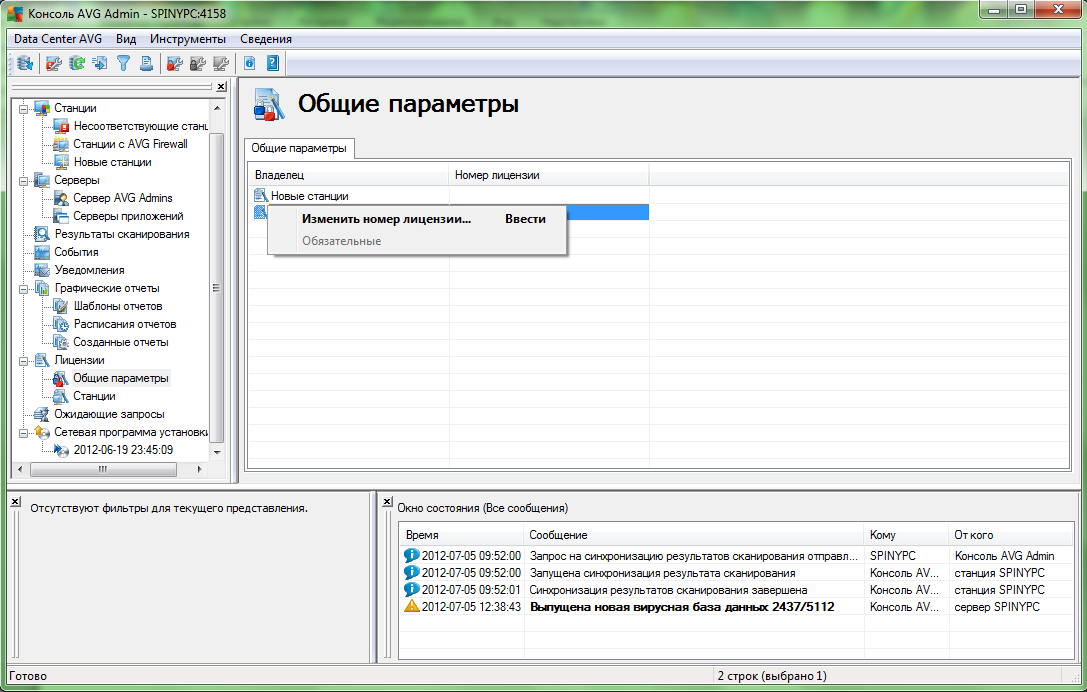The width and height of the screenshot is (1087, 692).
Task: Click the gray wrench monitor toolbar icon
Action: pos(221,63)
